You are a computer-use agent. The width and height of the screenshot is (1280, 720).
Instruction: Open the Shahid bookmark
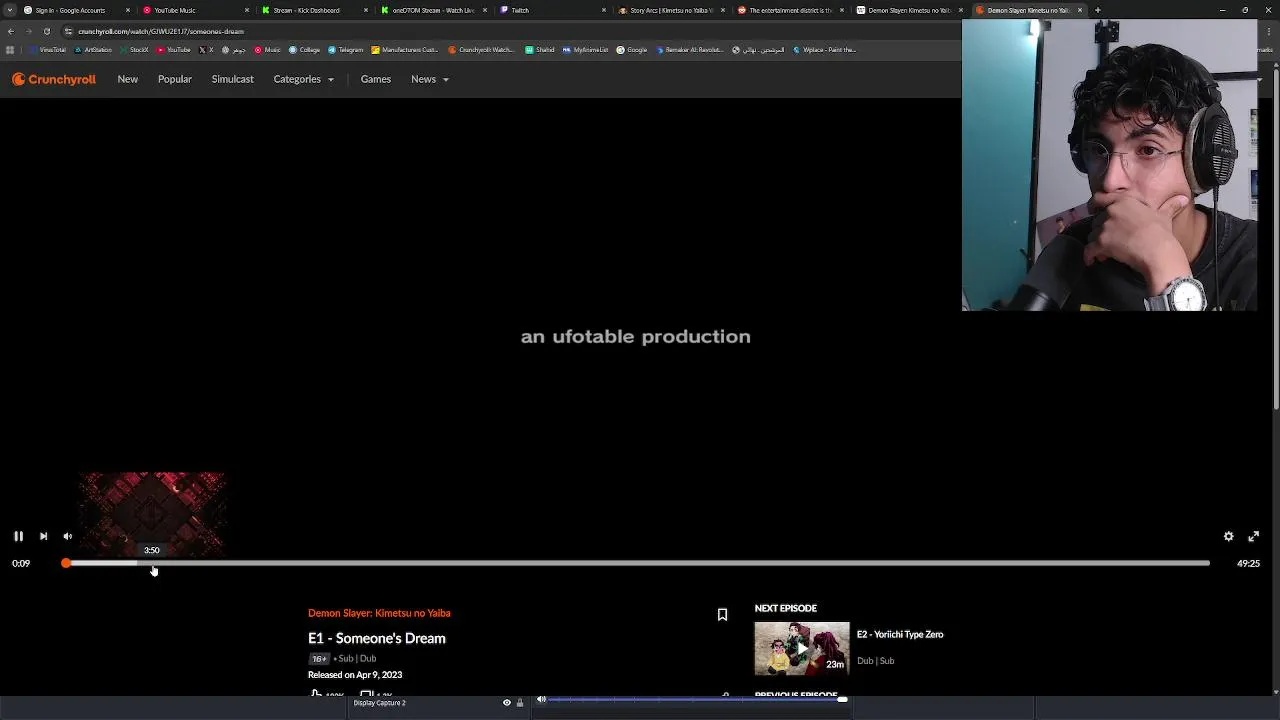click(x=540, y=50)
